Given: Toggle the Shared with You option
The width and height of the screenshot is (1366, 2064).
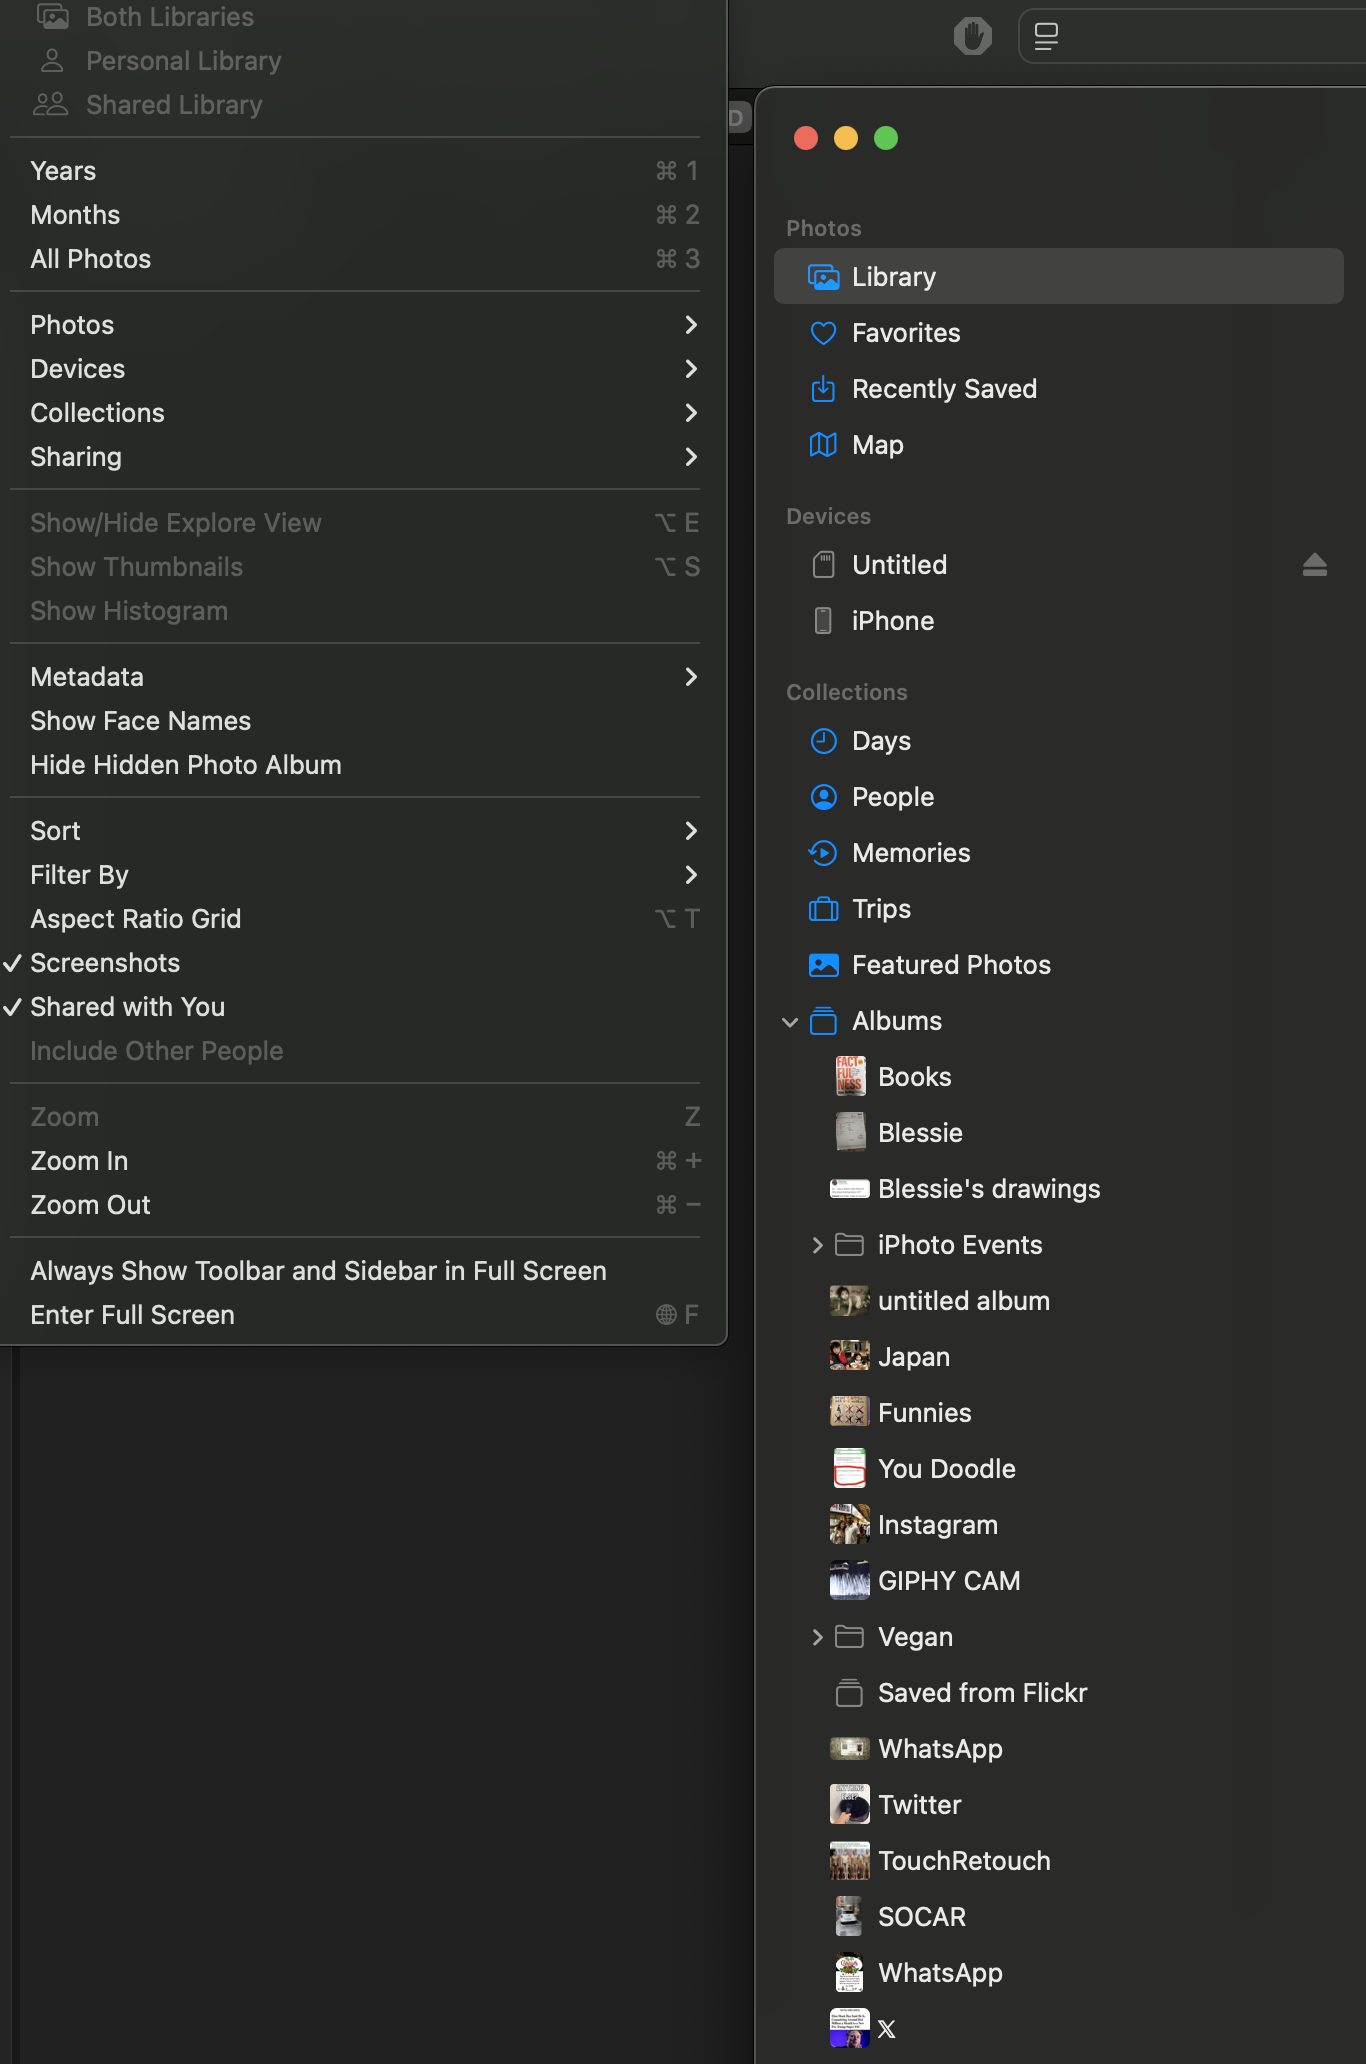Looking at the screenshot, I should [x=127, y=1007].
